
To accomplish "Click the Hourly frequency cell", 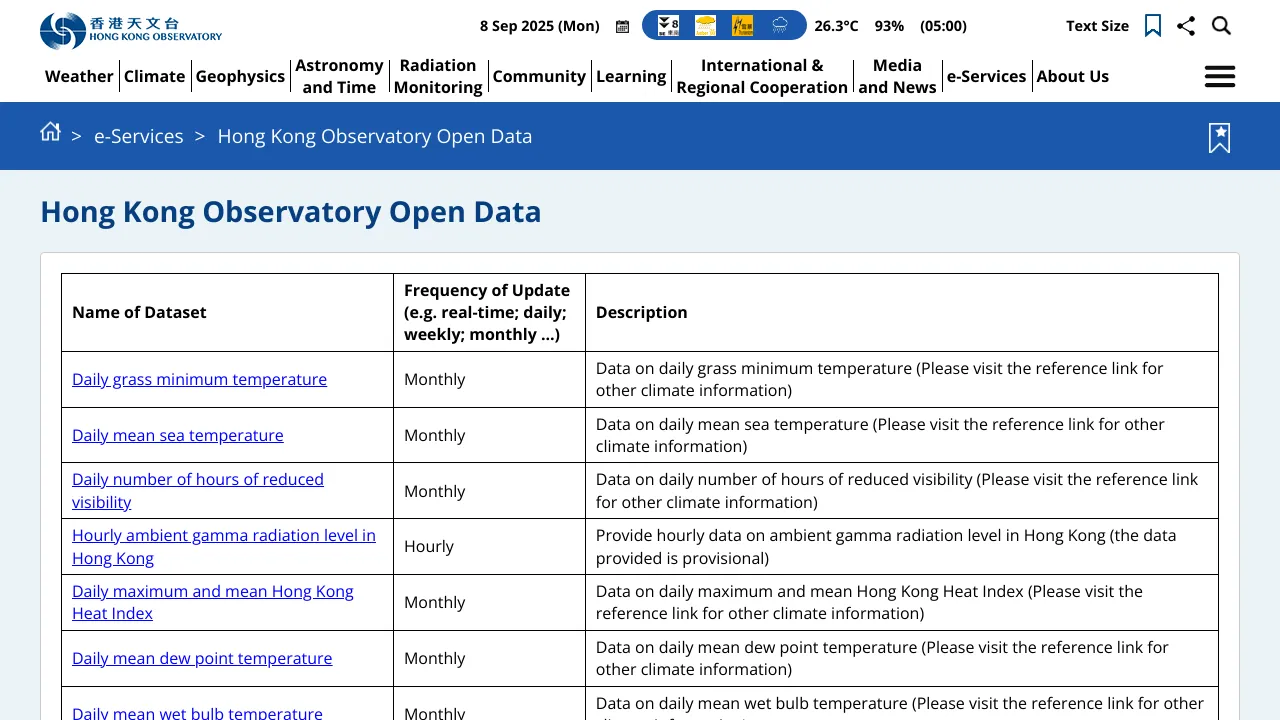I will pos(489,547).
